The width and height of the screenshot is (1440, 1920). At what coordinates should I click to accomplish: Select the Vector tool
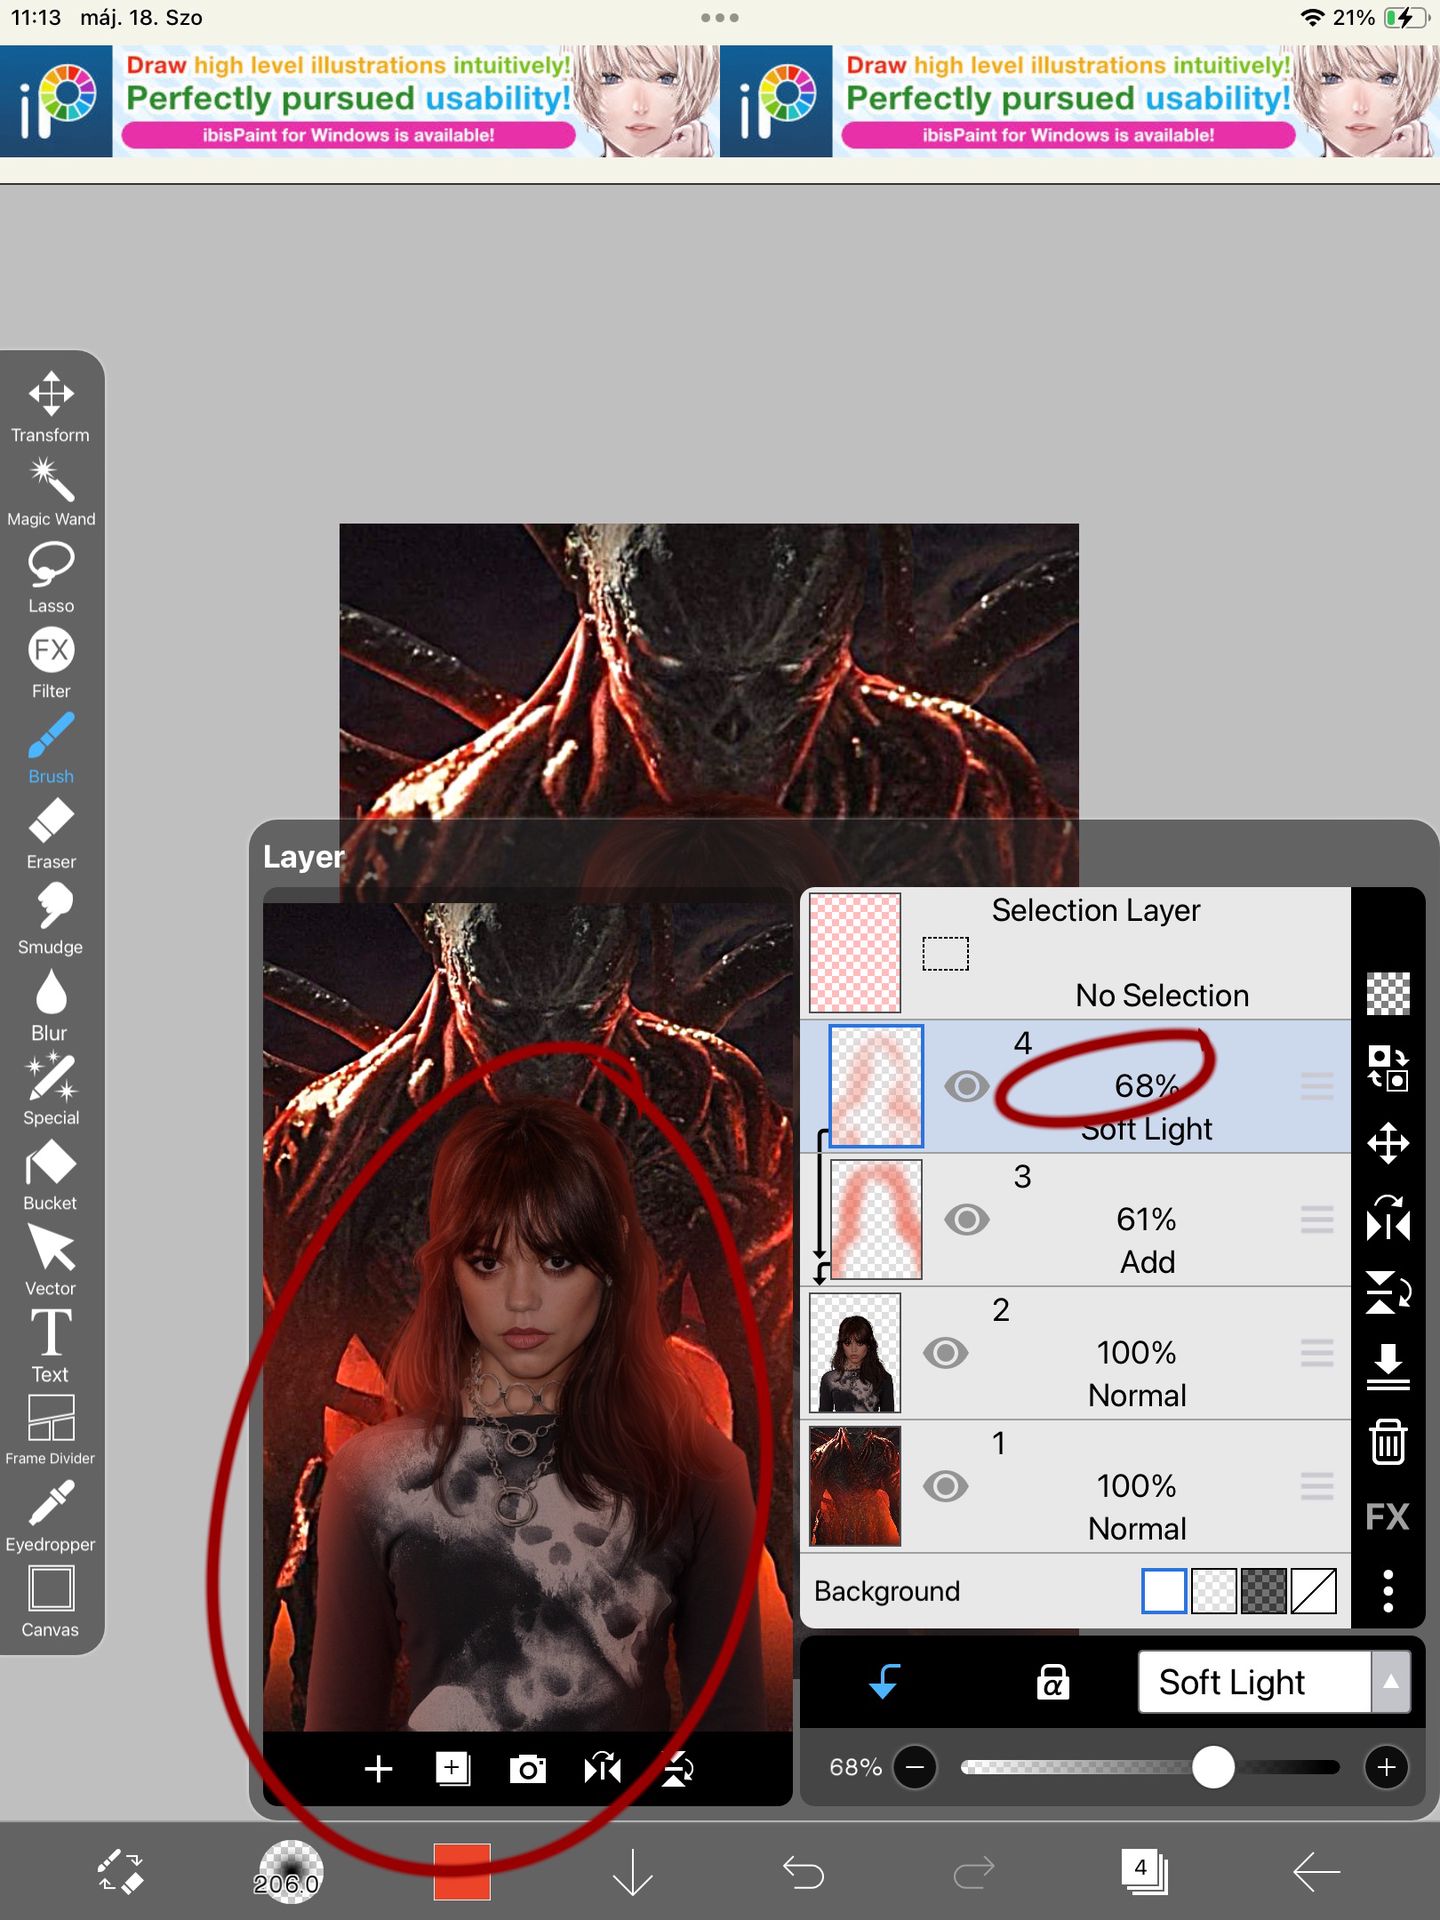point(51,1261)
